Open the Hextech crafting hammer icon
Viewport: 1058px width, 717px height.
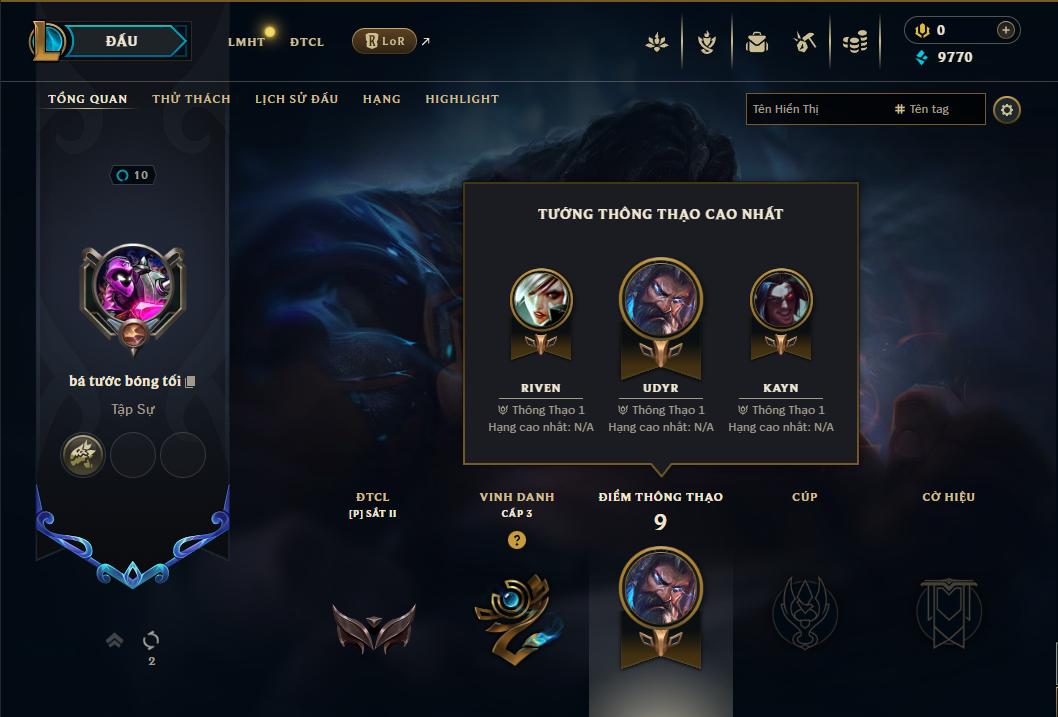pyautogui.click(x=805, y=43)
